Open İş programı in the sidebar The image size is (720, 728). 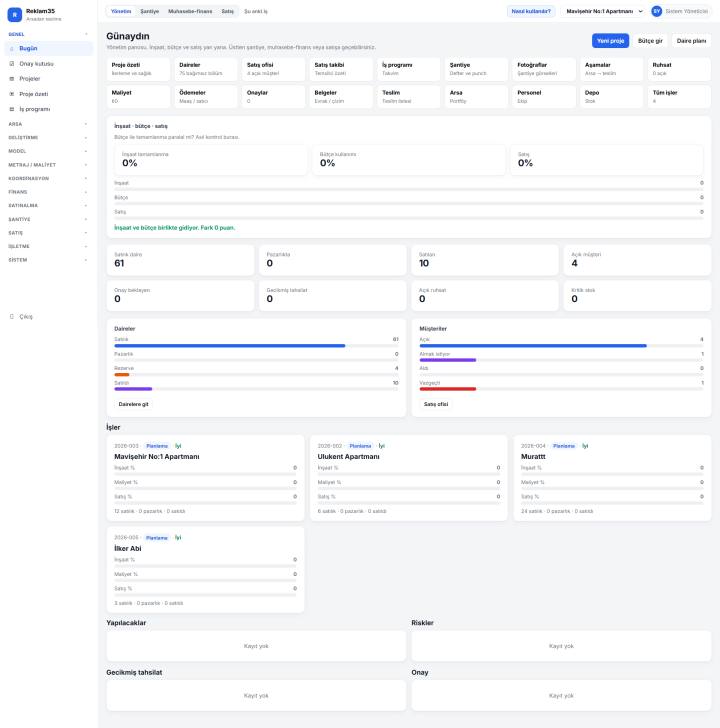coord(49,109)
